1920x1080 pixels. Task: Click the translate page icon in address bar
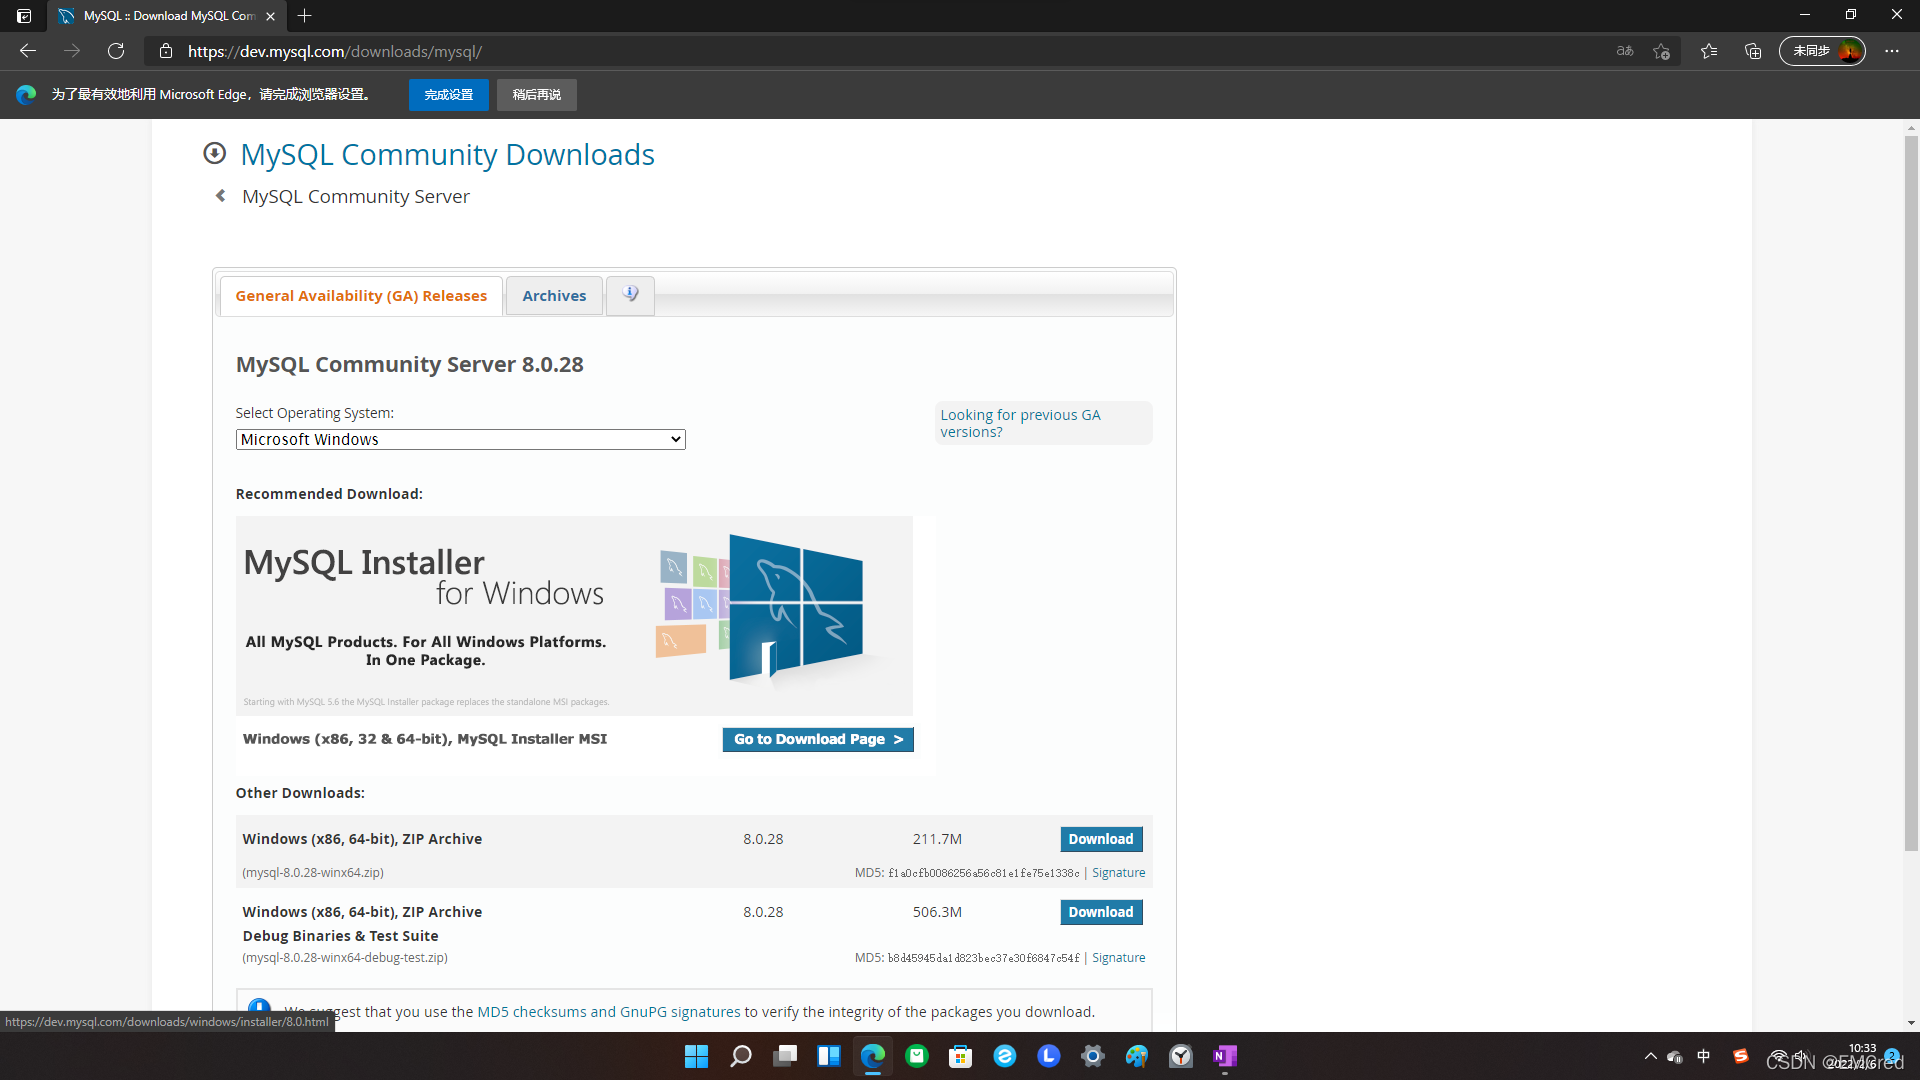[x=1625, y=51]
